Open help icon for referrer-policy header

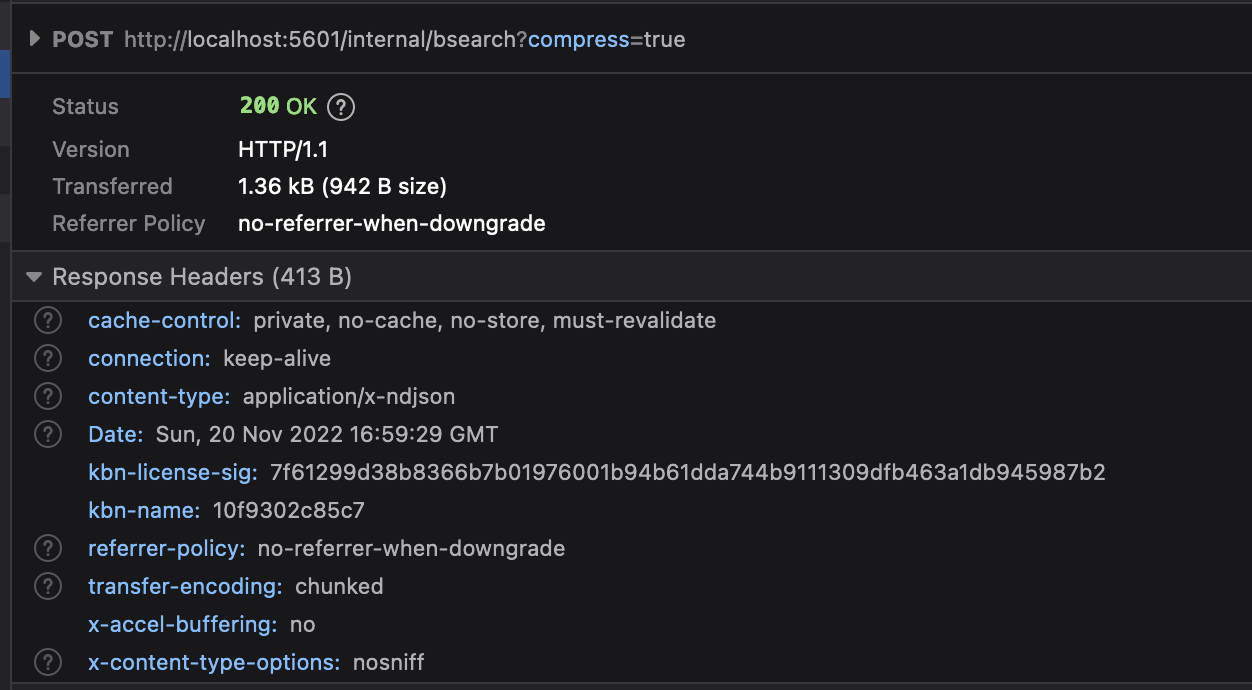tap(48, 549)
